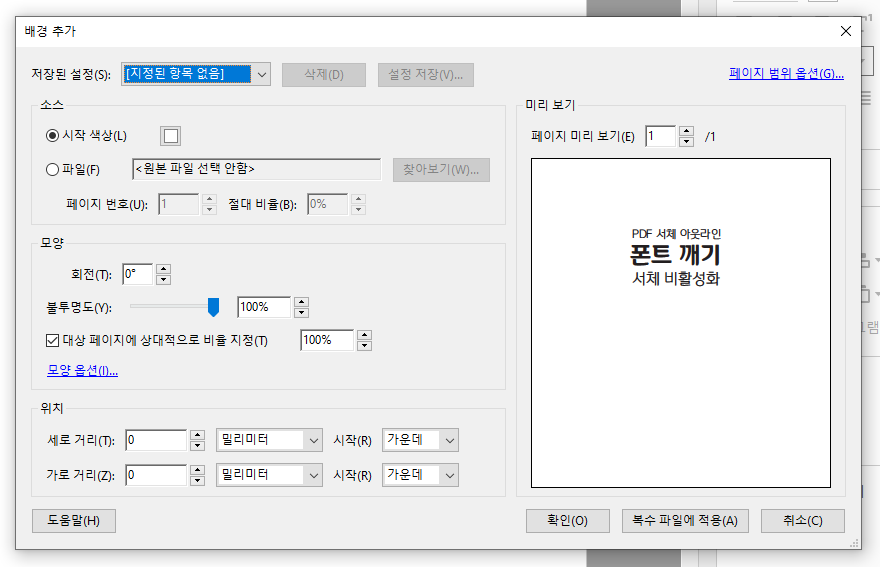Open the 시작 색상 color swatch
This screenshot has height=567, width=880.
coord(171,136)
